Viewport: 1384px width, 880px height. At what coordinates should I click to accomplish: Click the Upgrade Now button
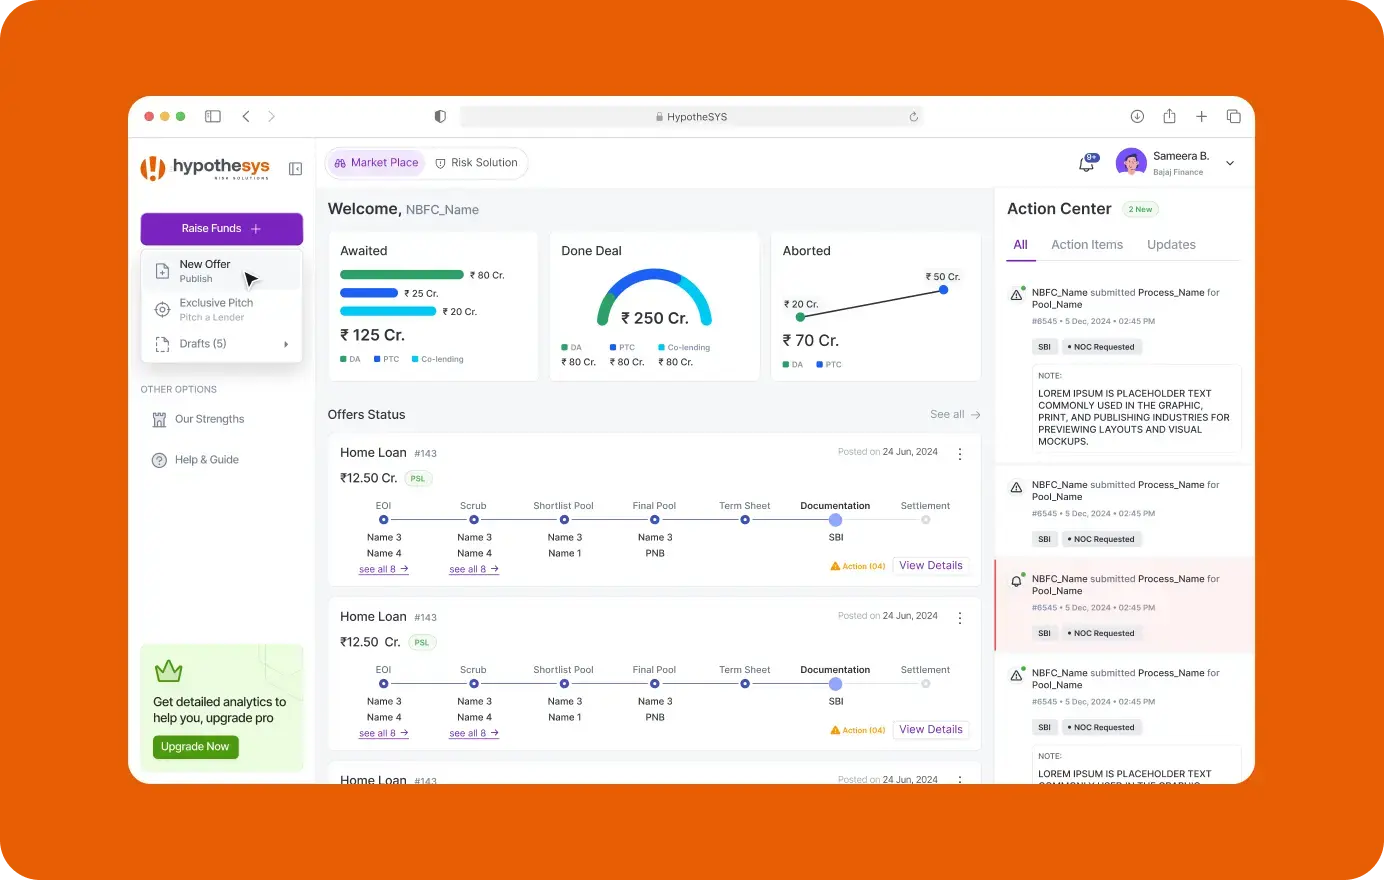click(196, 747)
